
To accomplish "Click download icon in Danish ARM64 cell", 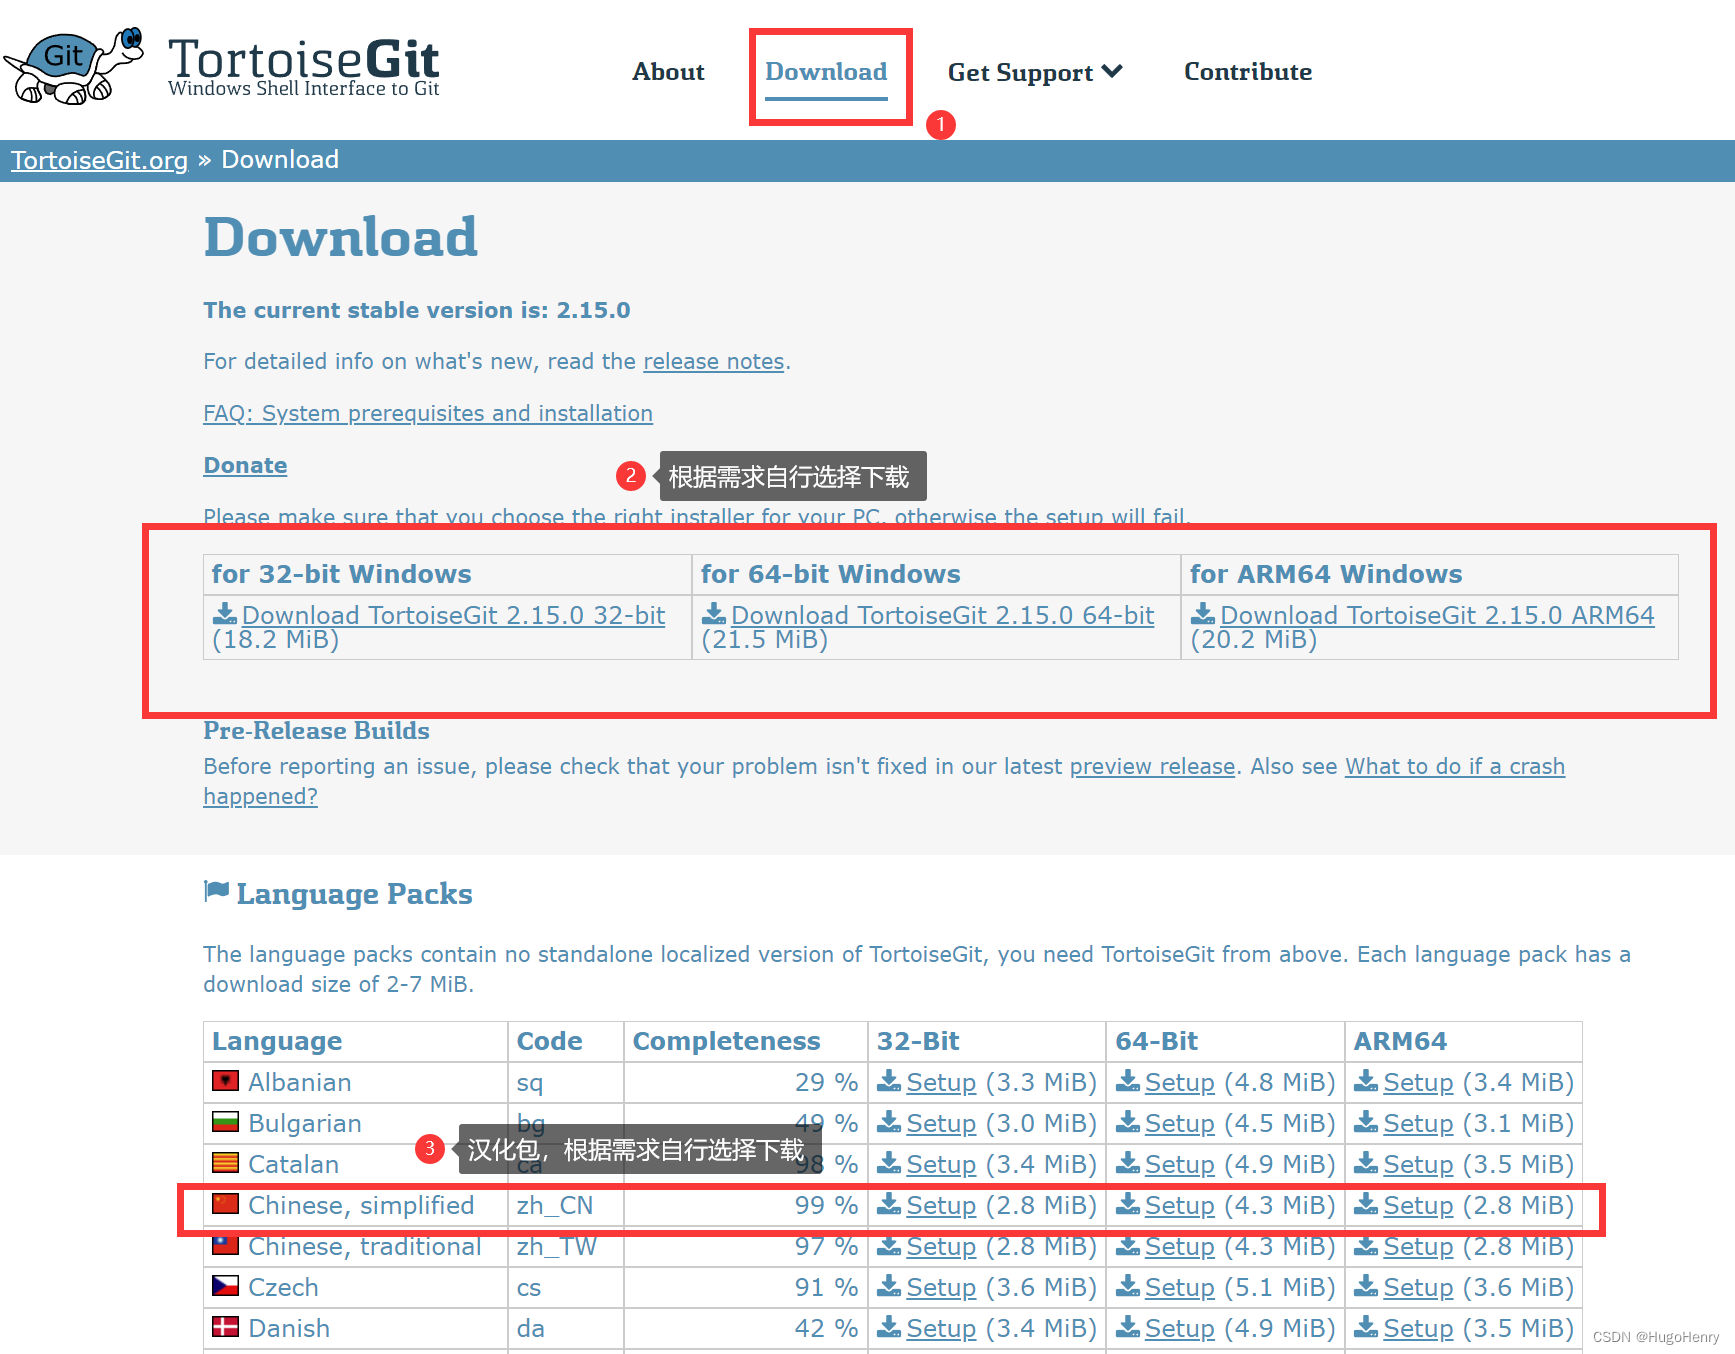I will (x=1366, y=1326).
